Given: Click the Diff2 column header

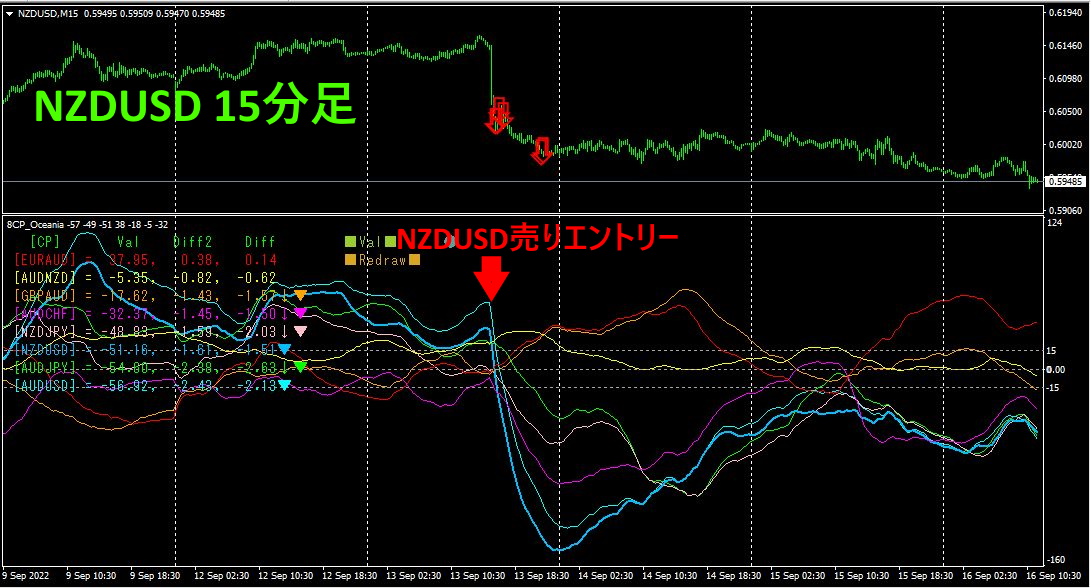Looking at the screenshot, I should point(193,241).
